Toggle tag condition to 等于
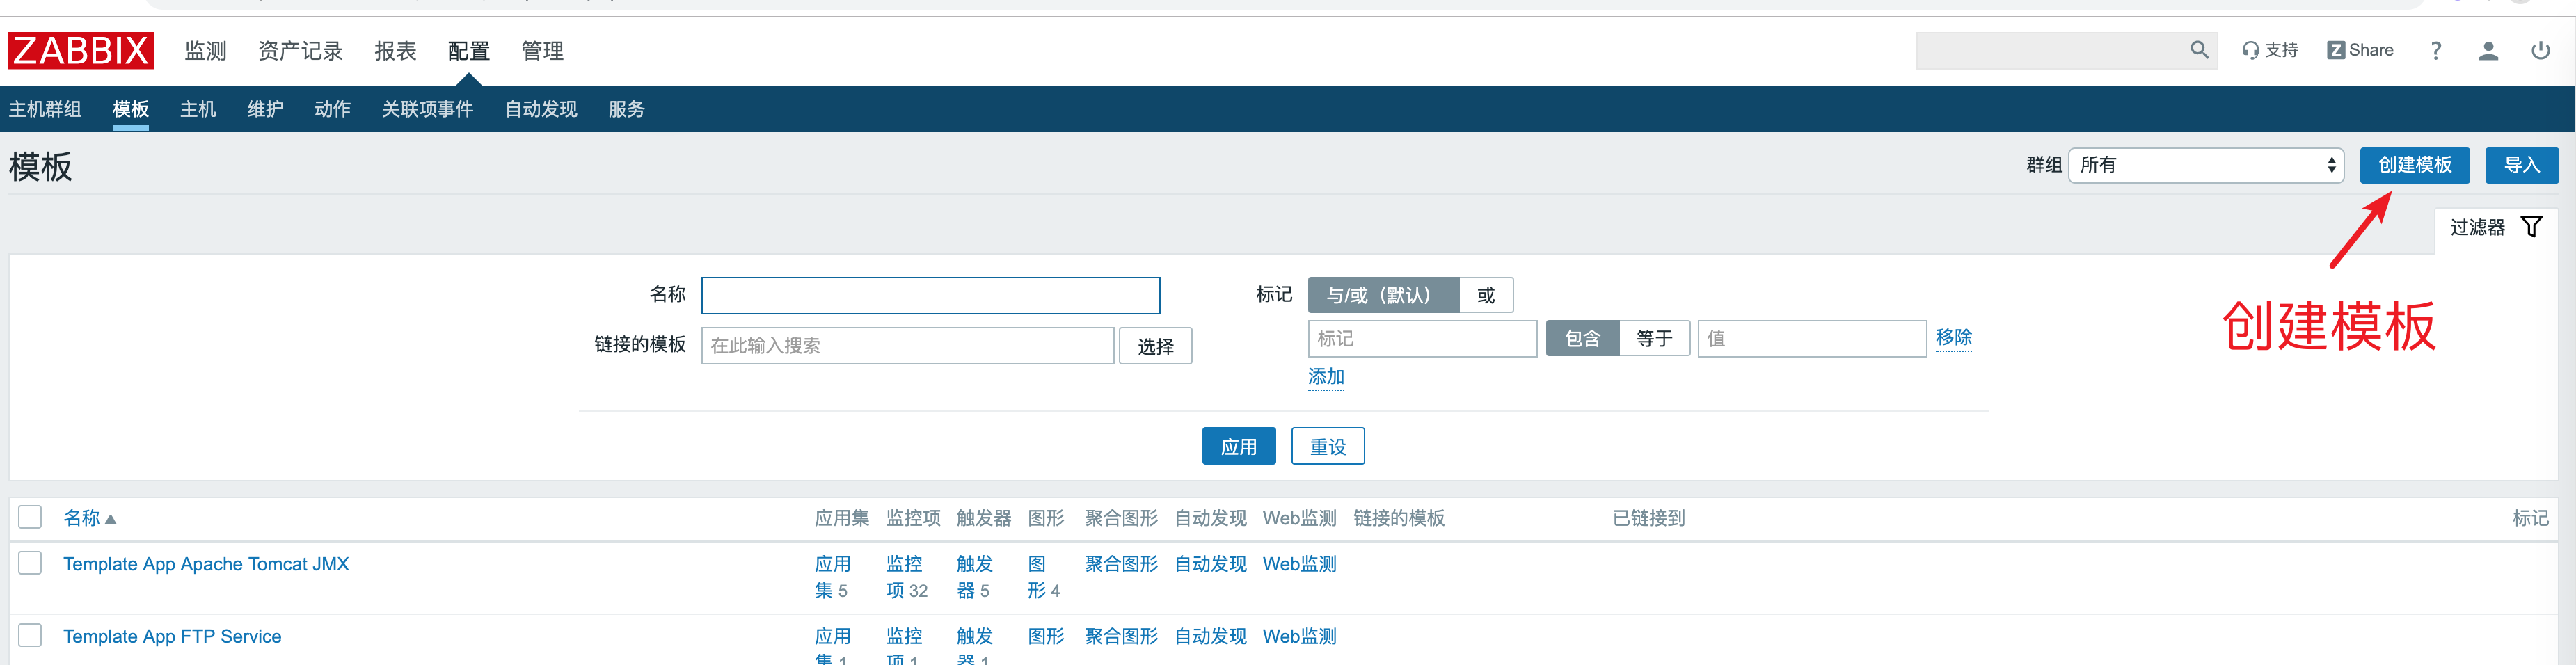Screen dimensions: 2576x665 [1654, 338]
